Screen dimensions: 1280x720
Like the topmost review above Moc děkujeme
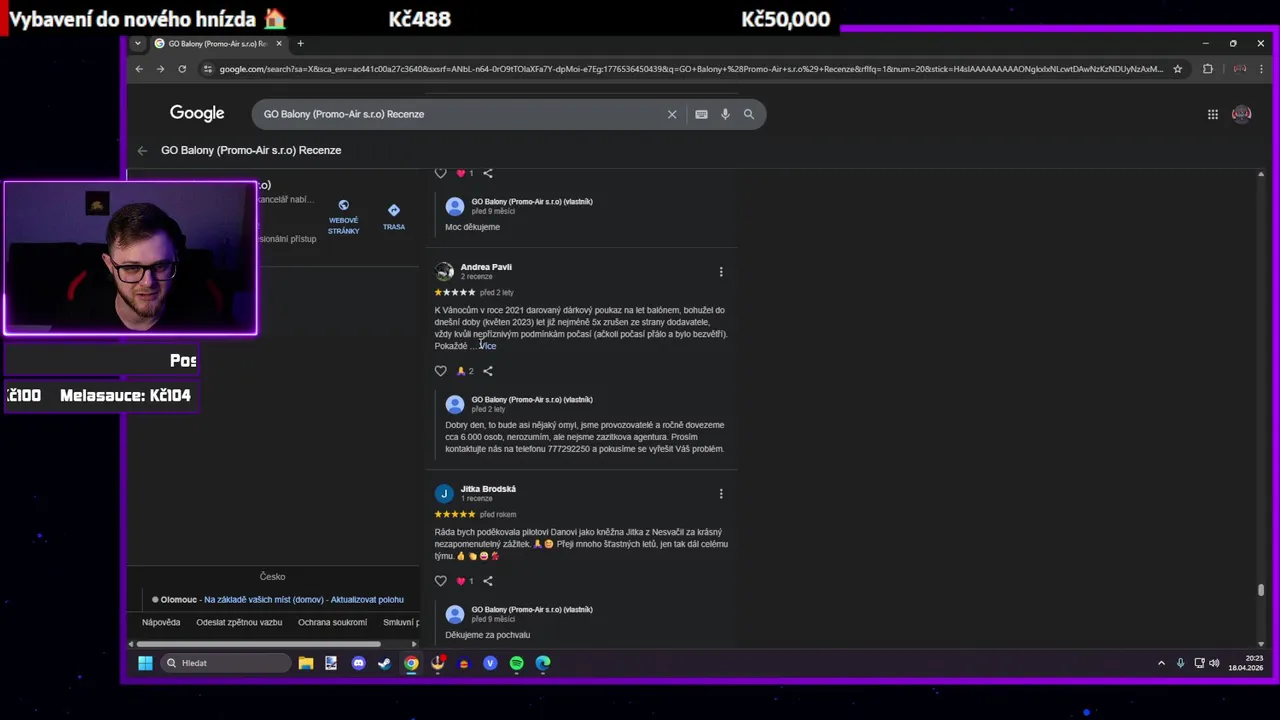click(441, 173)
